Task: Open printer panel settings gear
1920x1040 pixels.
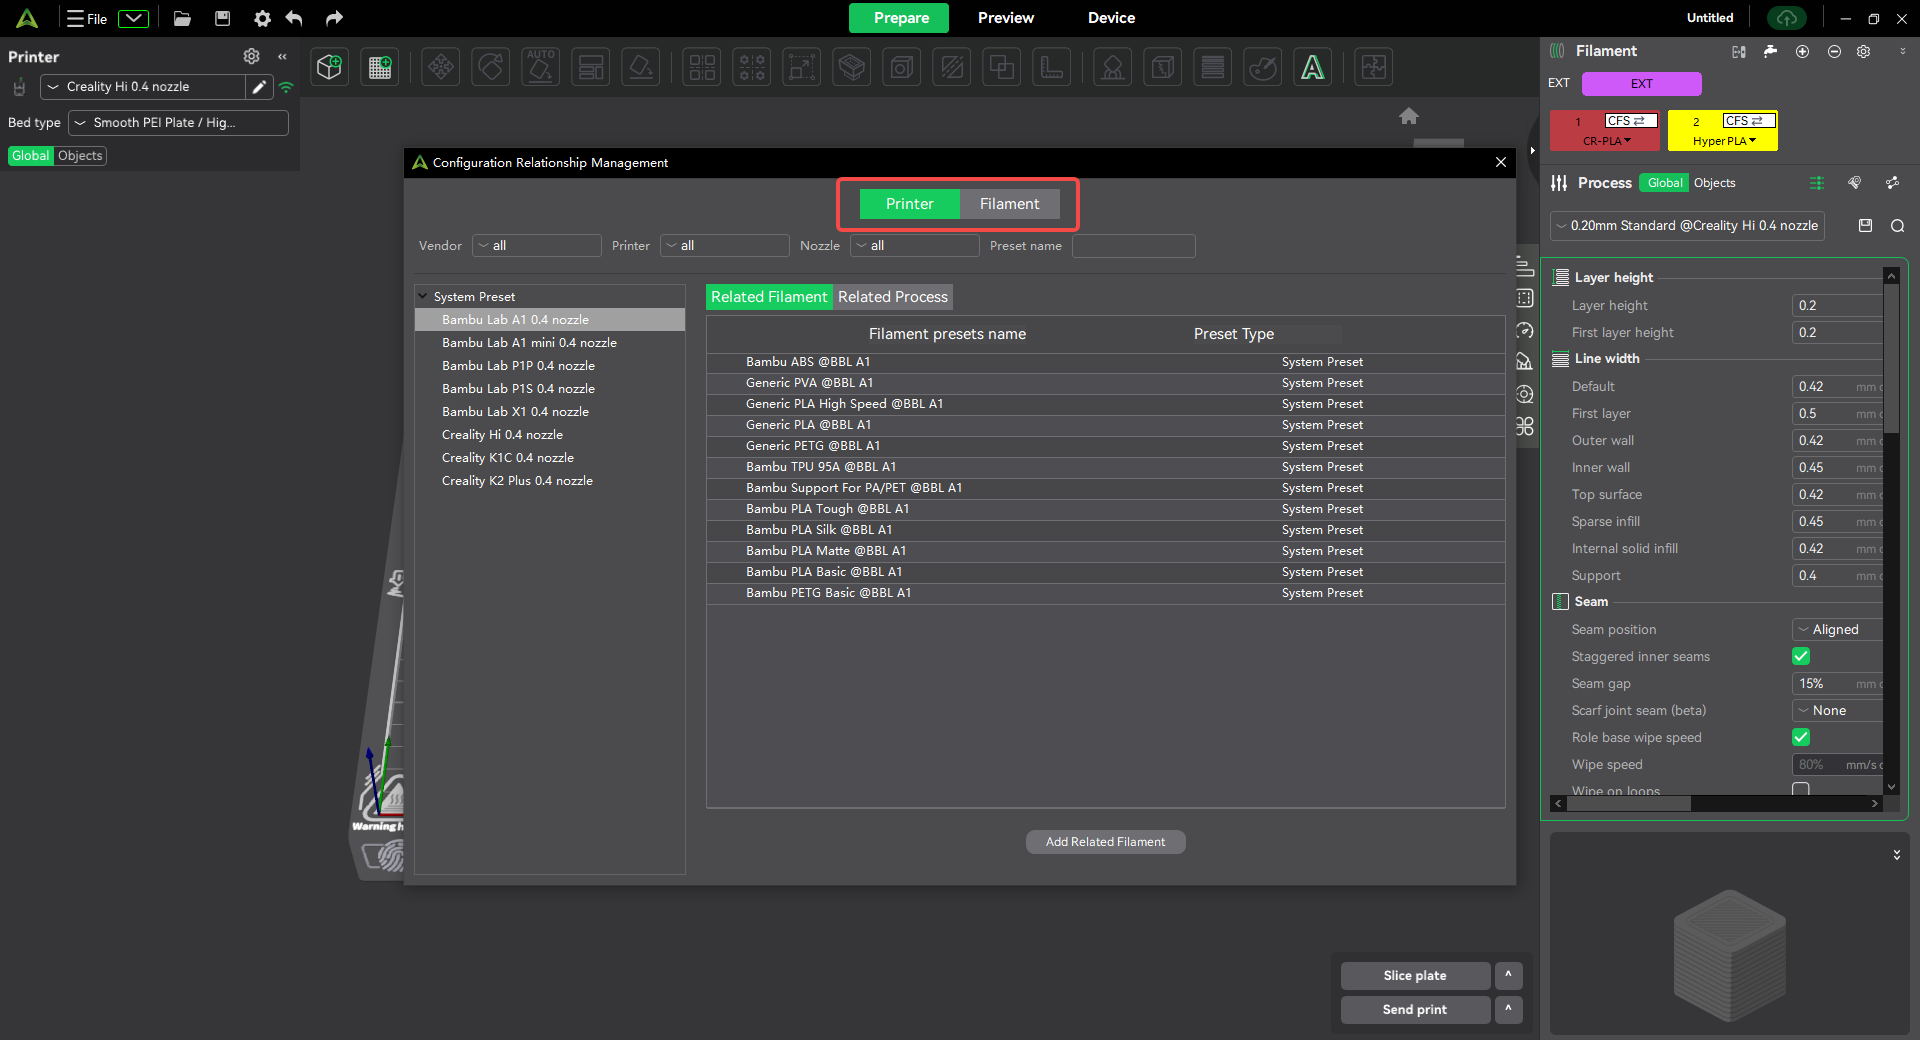Action: click(x=252, y=56)
